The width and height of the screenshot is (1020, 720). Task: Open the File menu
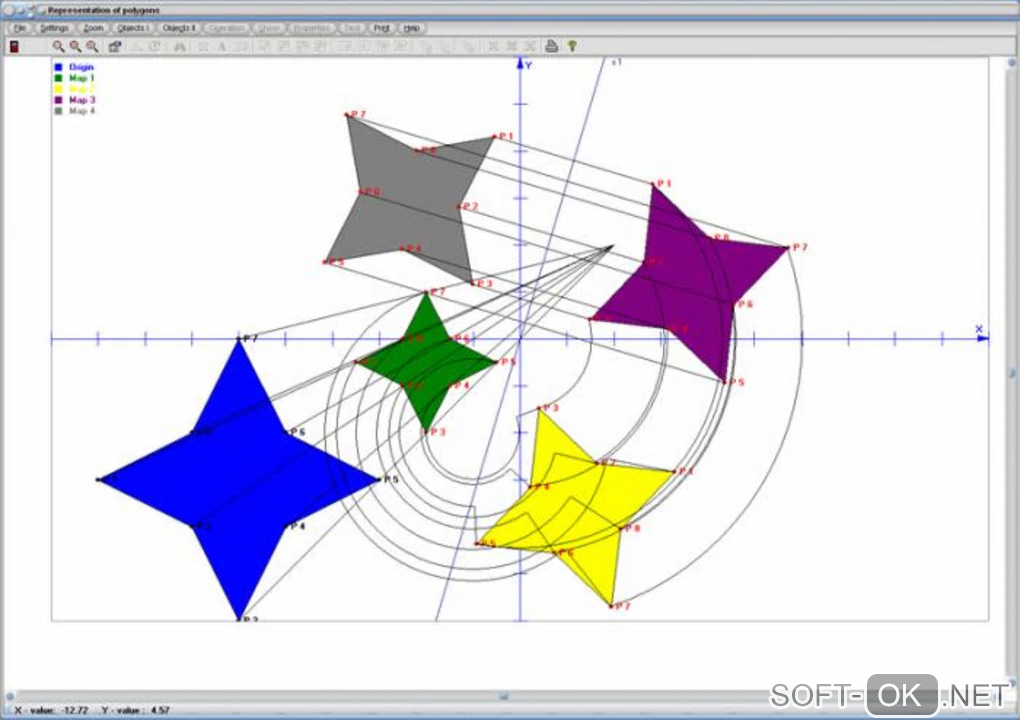(20, 29)
